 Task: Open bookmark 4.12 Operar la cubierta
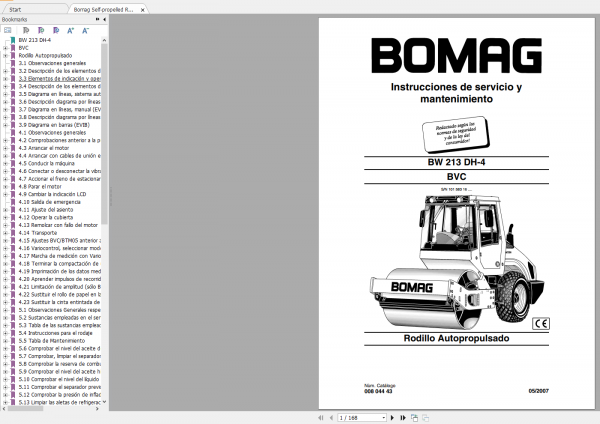(46, 217)
